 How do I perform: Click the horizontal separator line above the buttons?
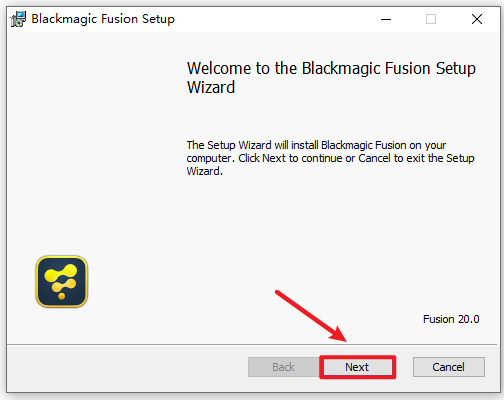point(252,344)
